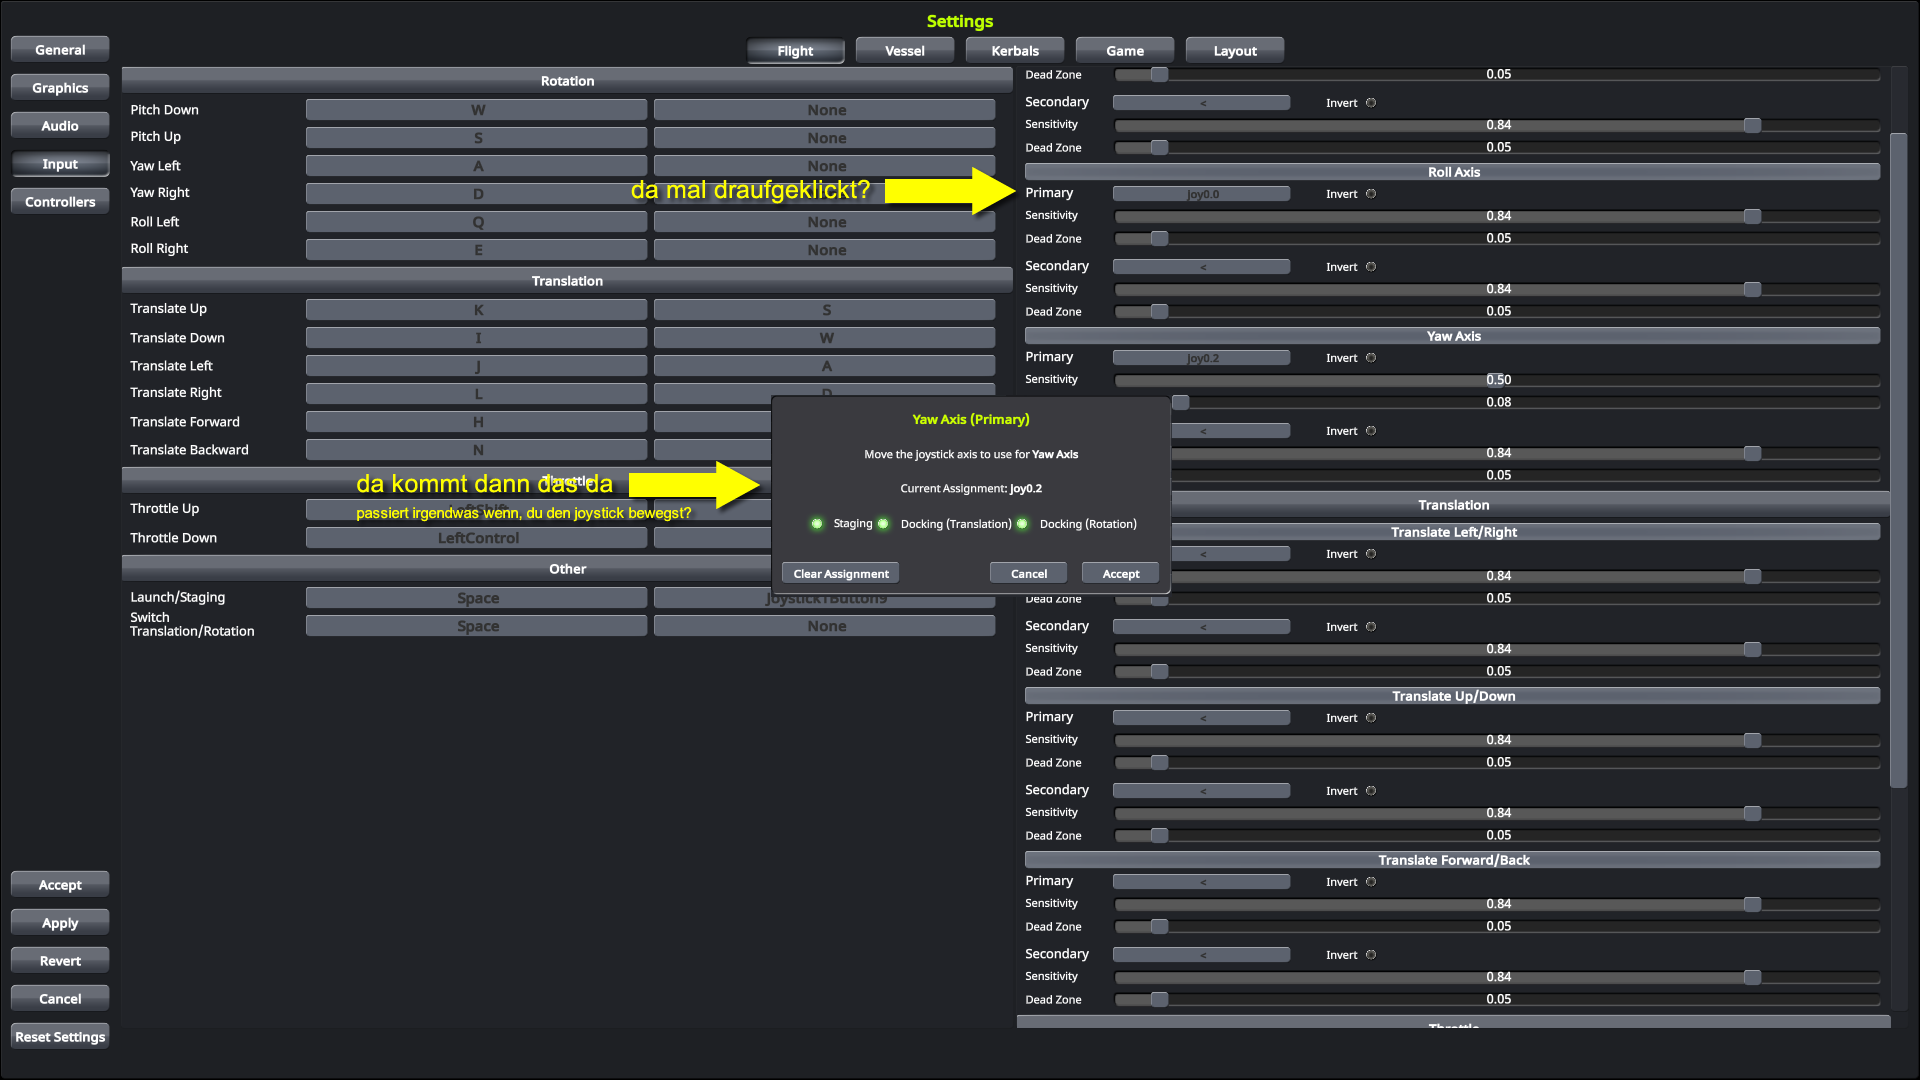Cancel the Yaw Axis assignment dialog
1920x1080 pixels.
pos(1028,573)
